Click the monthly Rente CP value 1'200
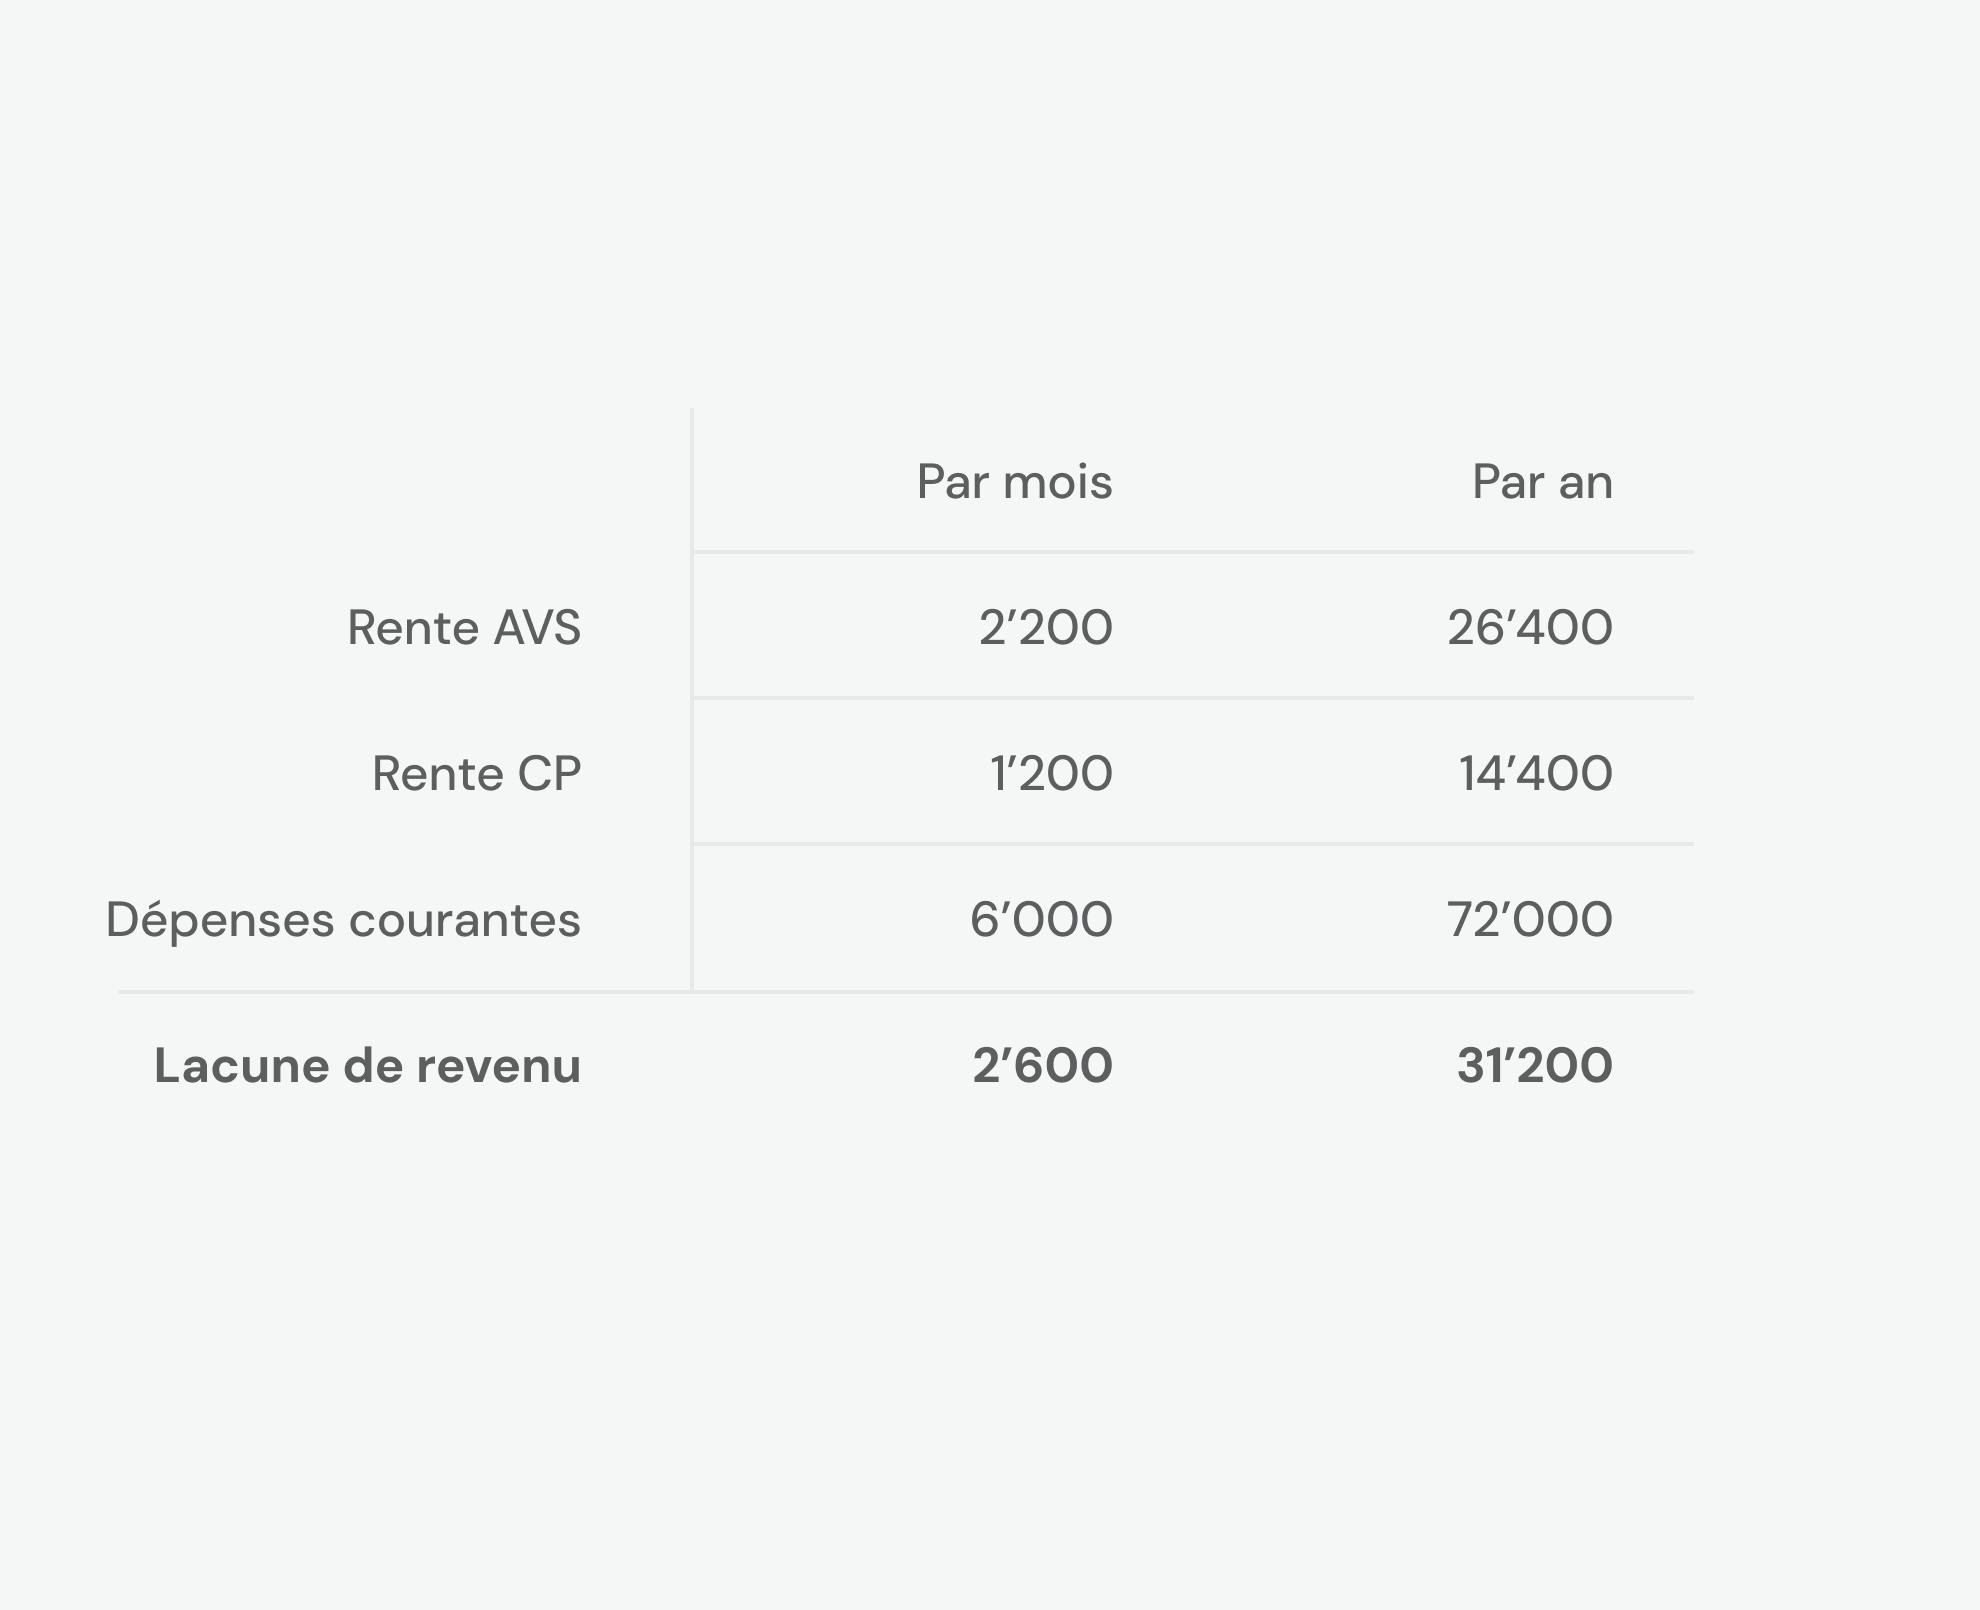The height and width of the screenshot is (1610, 1980). pyautogui.click(x=1050, y=774)
